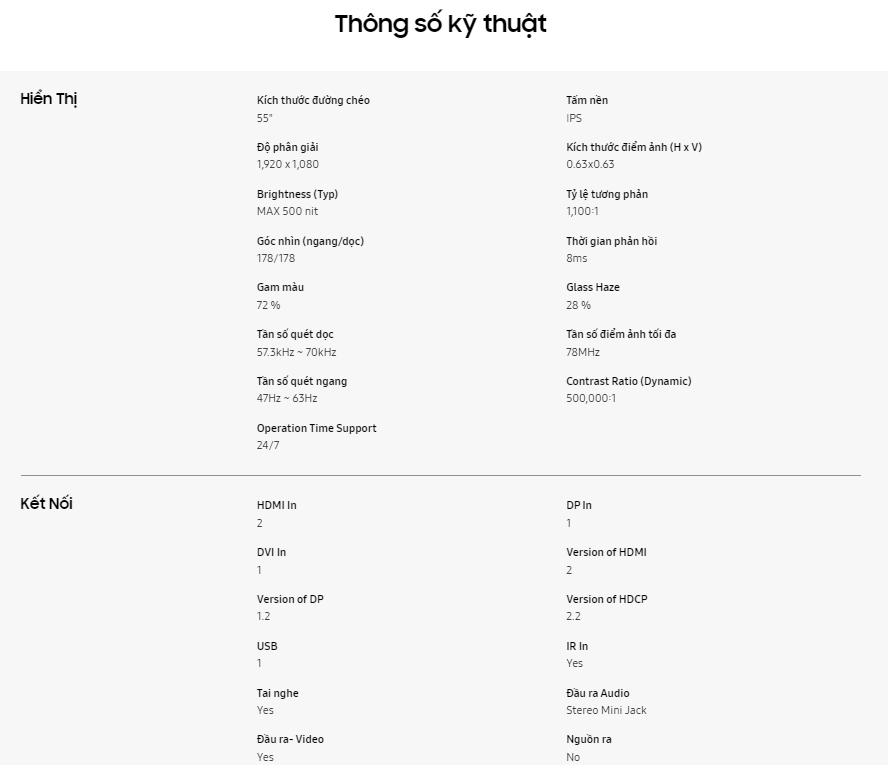
Task: Click the "MAX 500 nit" brightness value
Action: [x=287, y=211]
